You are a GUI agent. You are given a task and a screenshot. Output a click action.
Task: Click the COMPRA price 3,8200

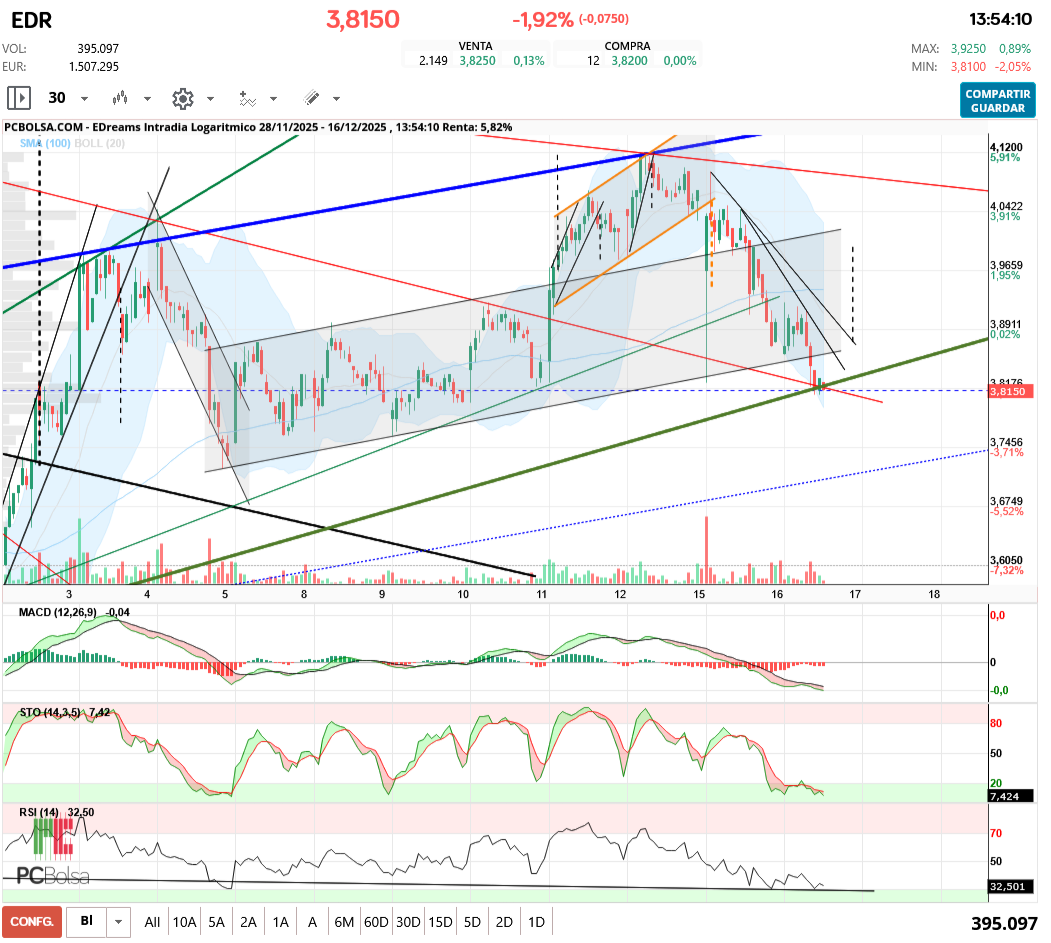(x=629, y=61)
